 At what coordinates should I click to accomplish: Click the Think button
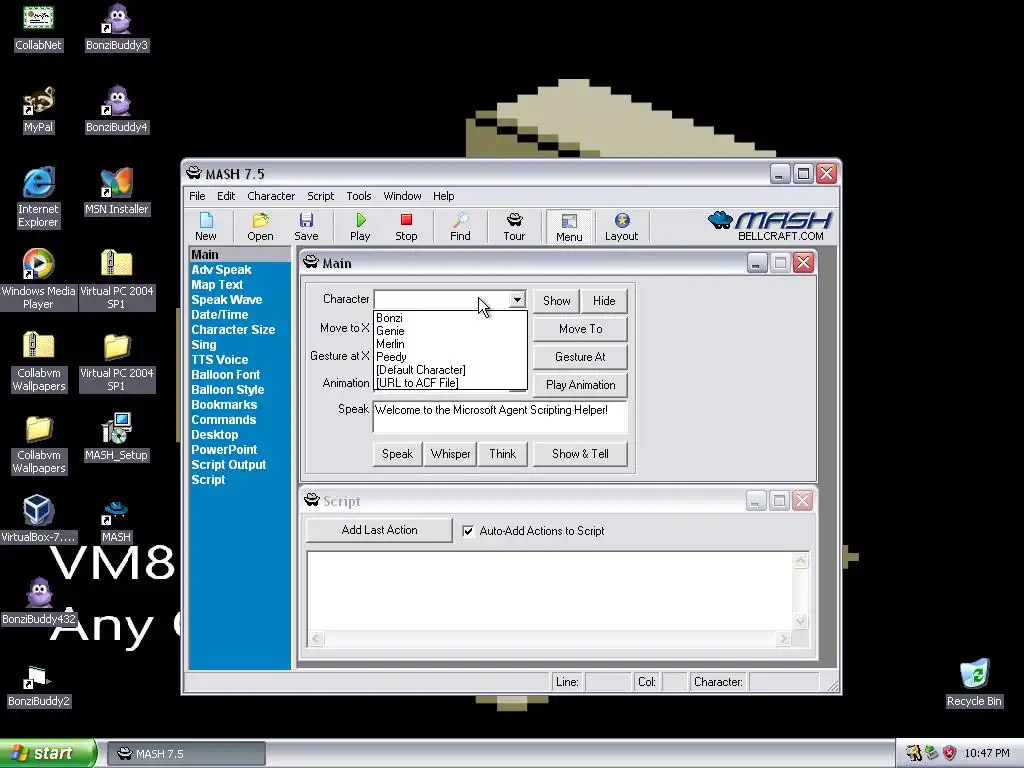pyautogui.click(x=502, y=454)
